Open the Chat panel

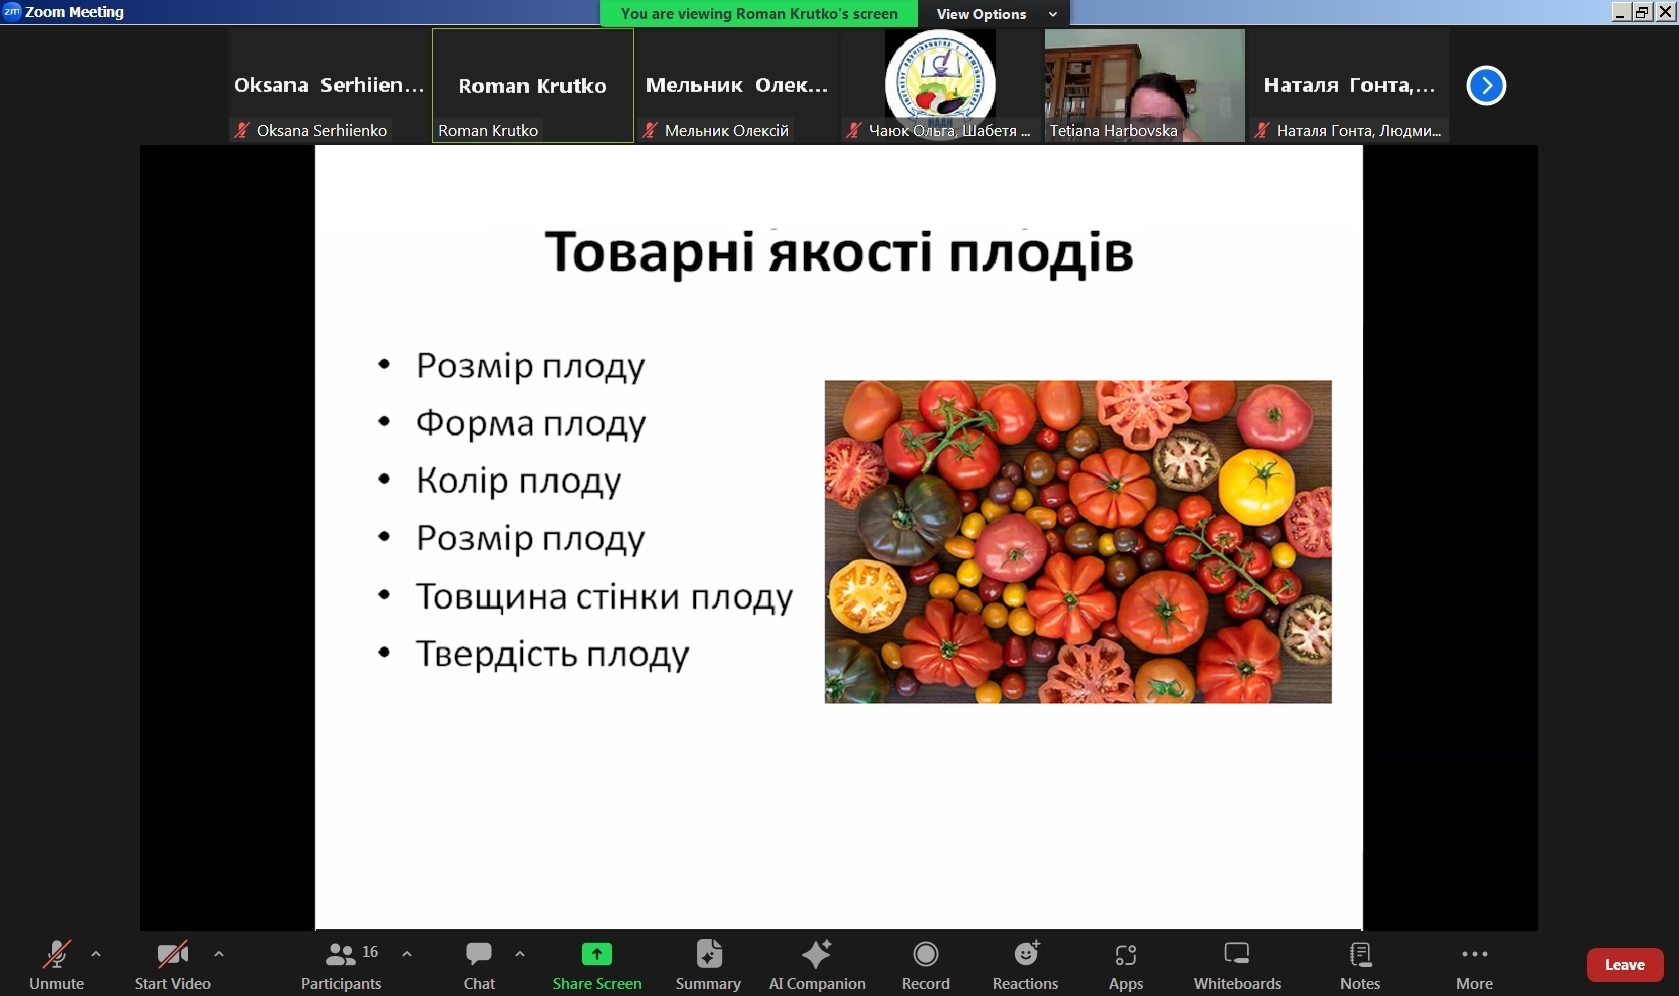coord(479,966)
